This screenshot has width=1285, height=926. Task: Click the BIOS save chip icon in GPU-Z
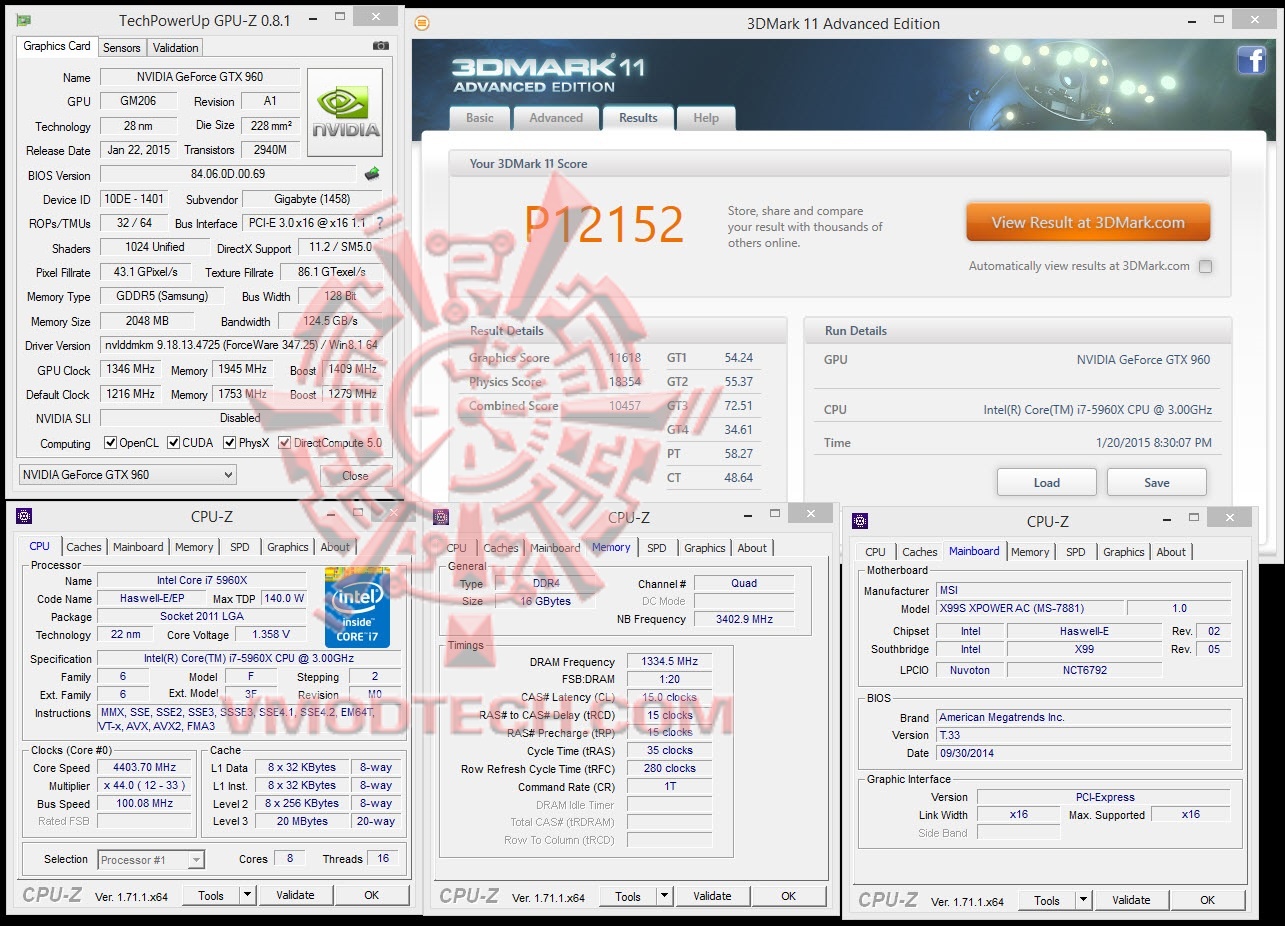pos(372,174)
